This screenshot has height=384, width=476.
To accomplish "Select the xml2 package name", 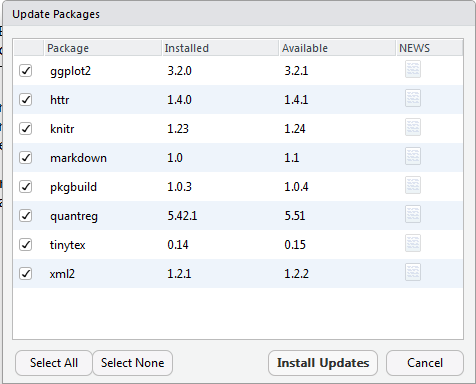I will [62, 274].
